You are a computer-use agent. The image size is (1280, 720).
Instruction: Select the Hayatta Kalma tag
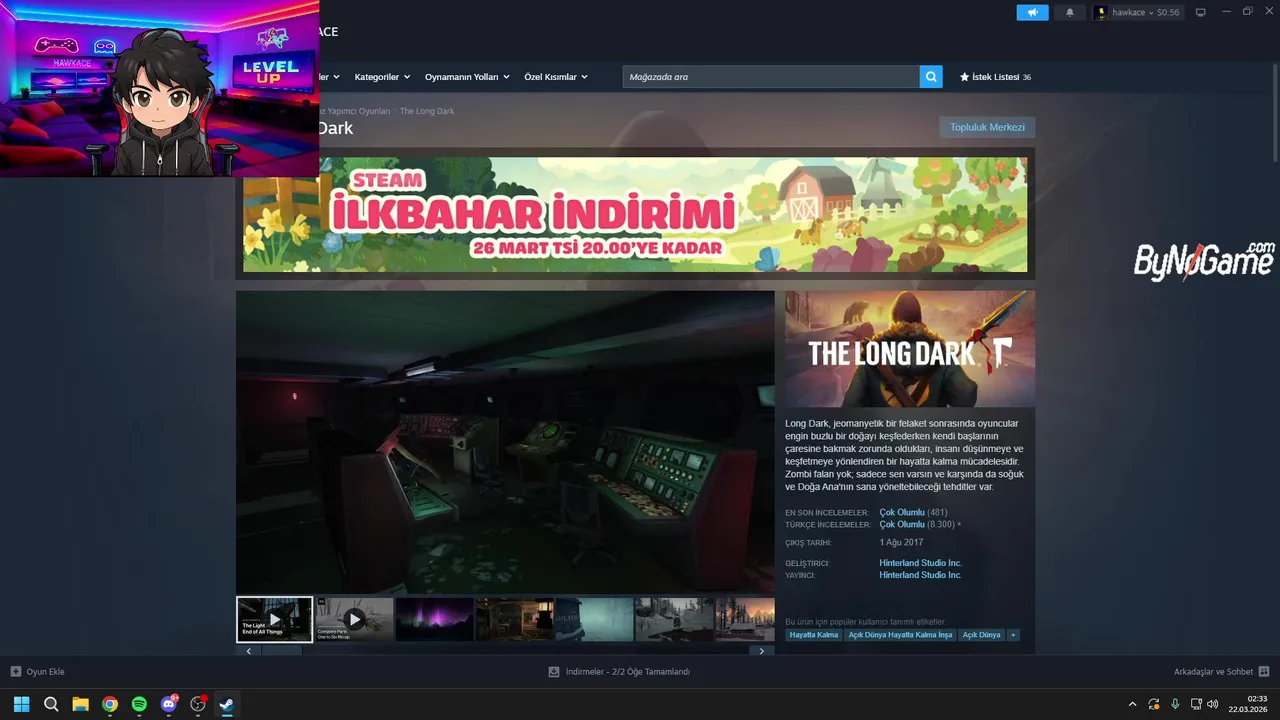tap(814, 635)
